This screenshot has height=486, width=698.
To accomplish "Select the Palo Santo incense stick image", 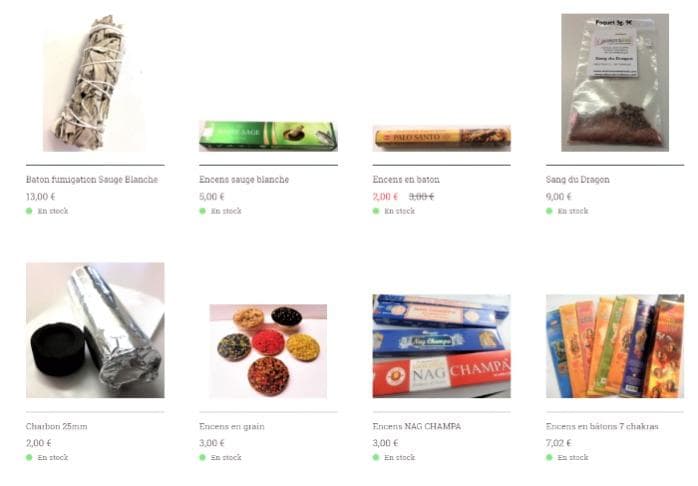I will click(x=442, y=138).
